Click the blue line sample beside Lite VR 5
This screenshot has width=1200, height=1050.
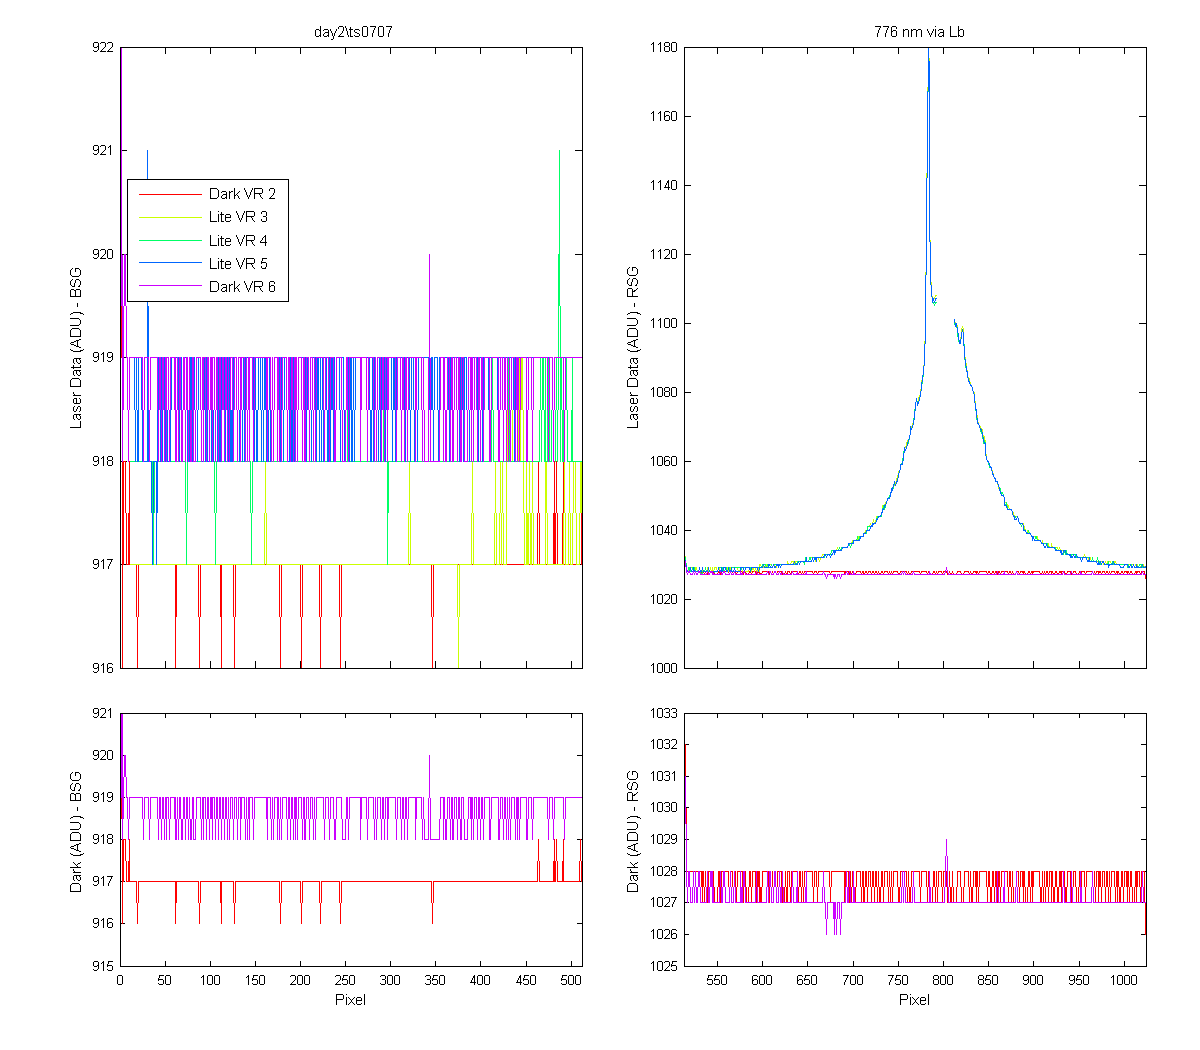click(x=170, y=264)
